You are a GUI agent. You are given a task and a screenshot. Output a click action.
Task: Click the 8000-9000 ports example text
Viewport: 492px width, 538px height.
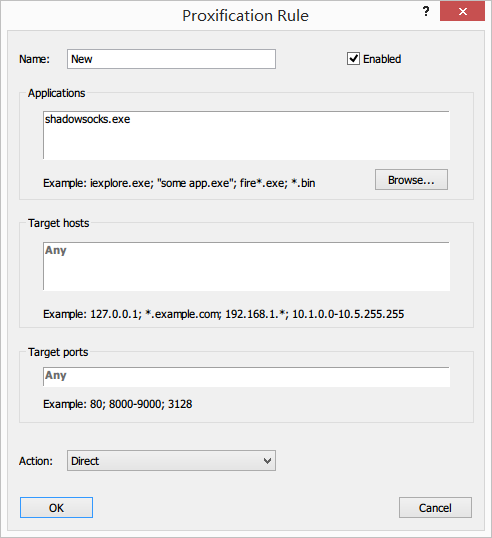pyautogui.click(x=137, y=404)
